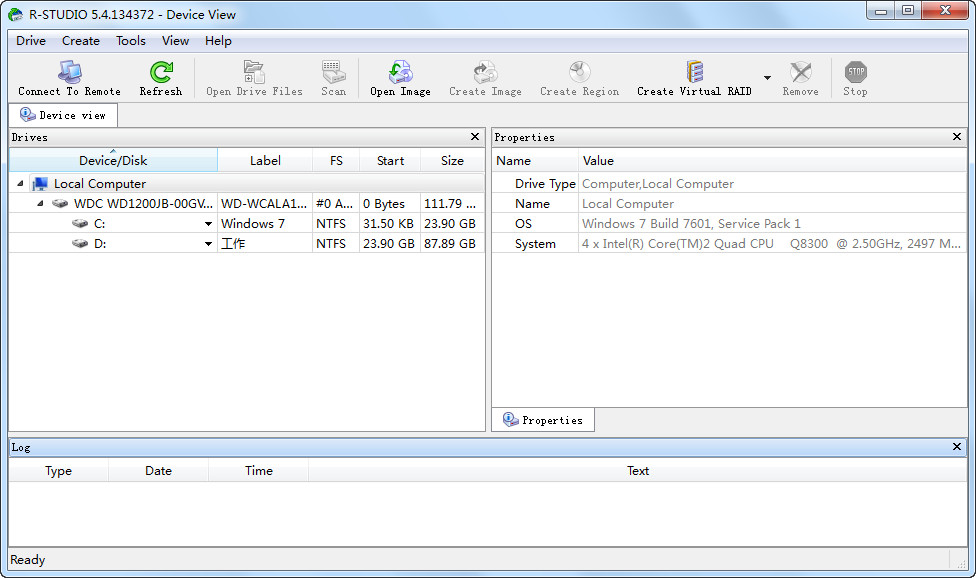
Task: Click the WDC hard disk icon
Action: pos(60,203)
